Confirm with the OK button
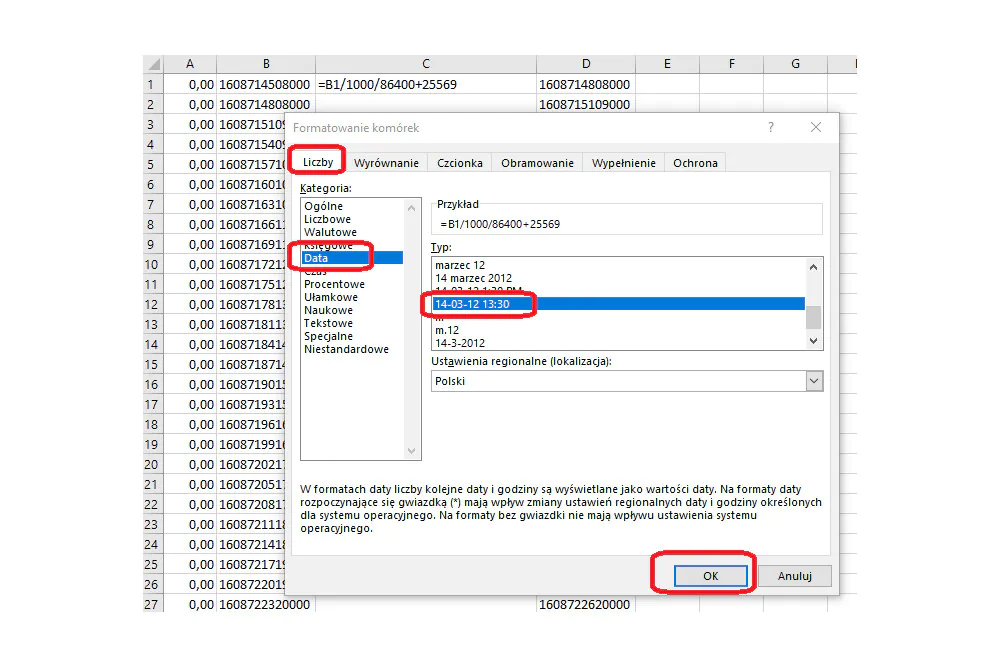This screenshot has width=1000, height=667. coord(710,576)
